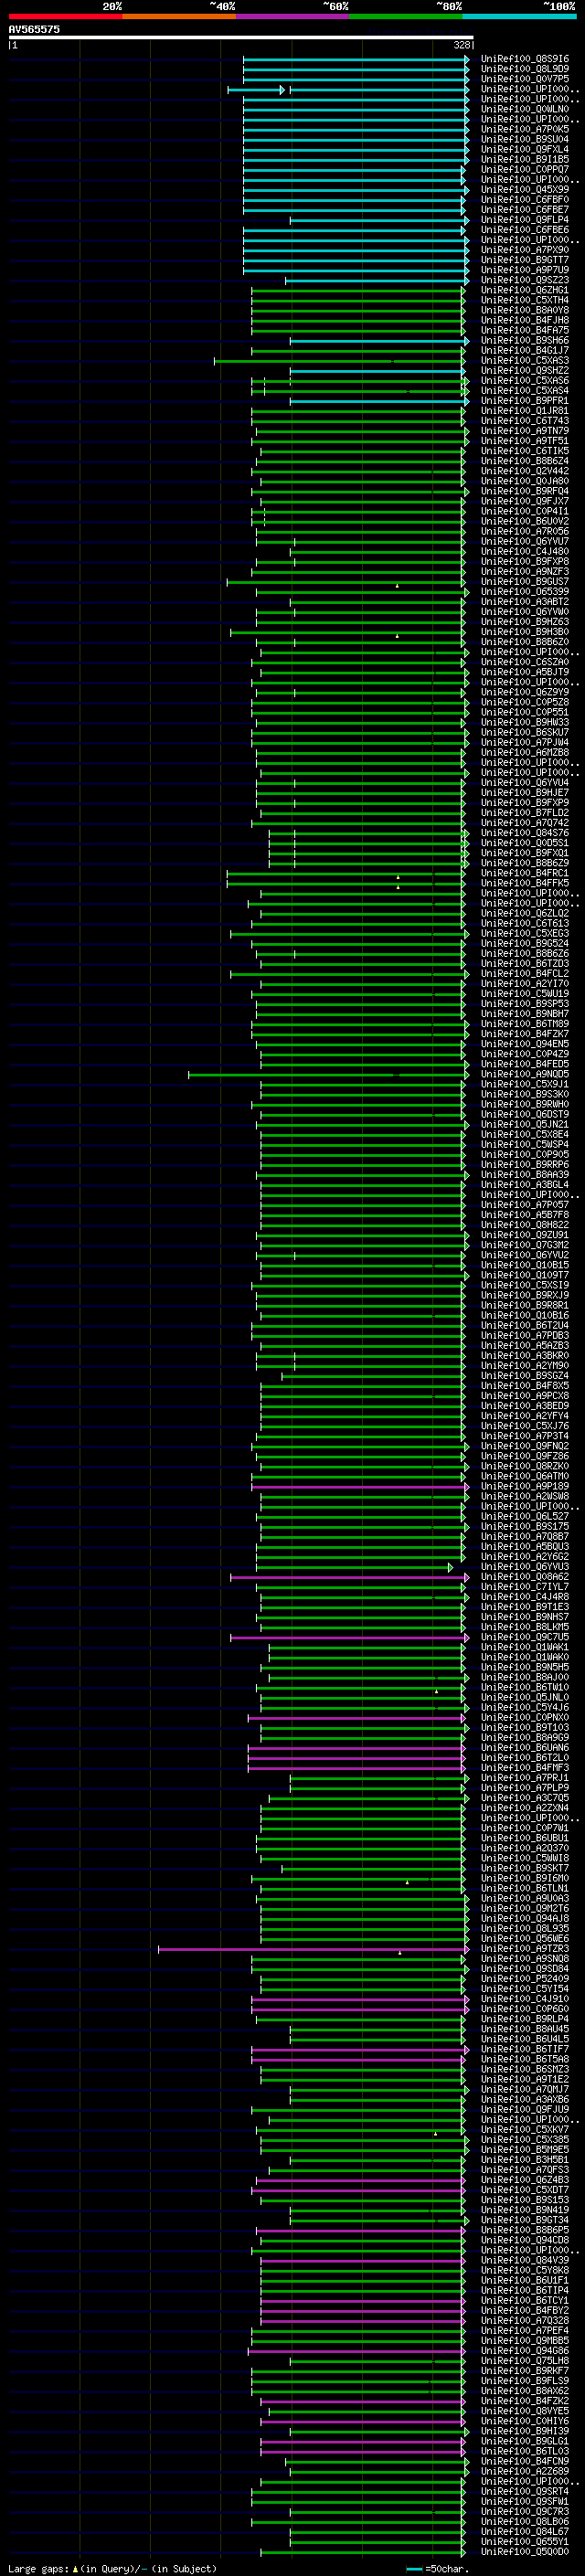
Task: Open hit UniRef100_A7P0K5
Action: point(525,129)
